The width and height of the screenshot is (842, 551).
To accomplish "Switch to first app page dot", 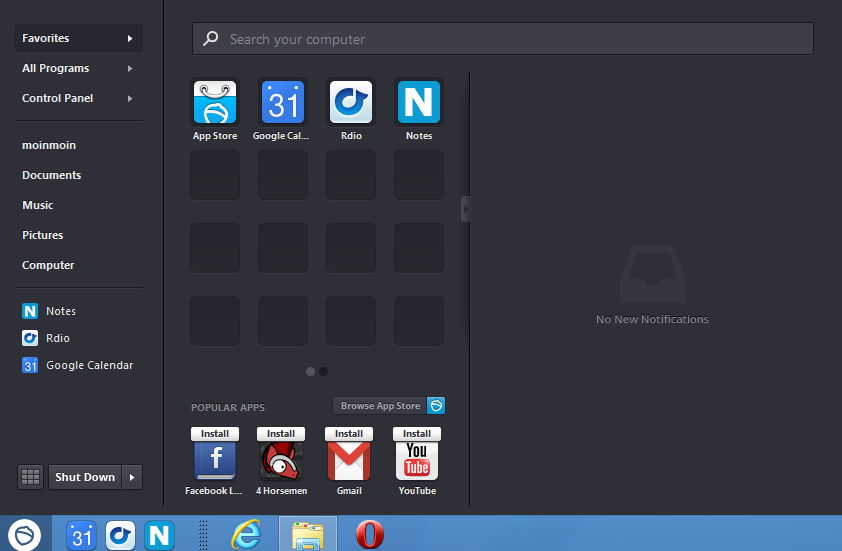I will click(310, 371).
